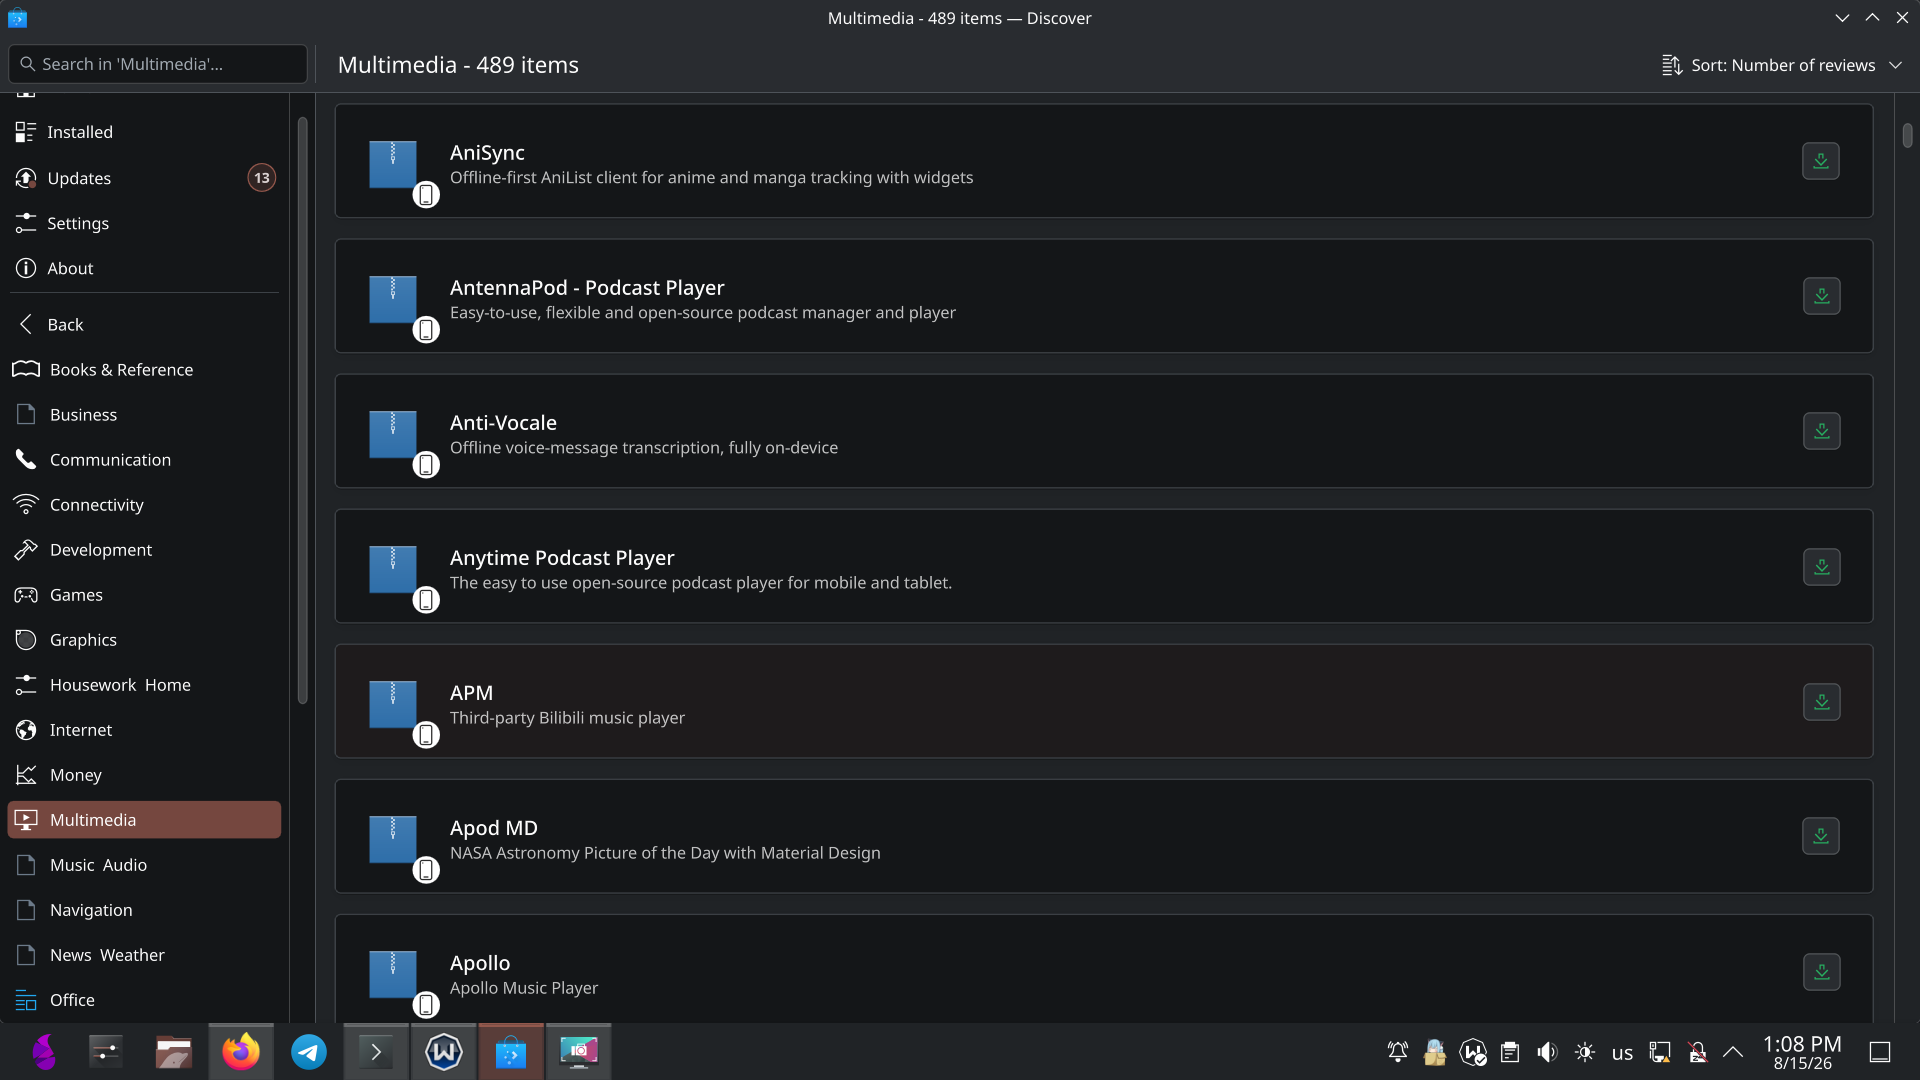The image size is (1920, 1080).
Task: Open the terminal from the taskbar
Action: (x=376, y=1052)
